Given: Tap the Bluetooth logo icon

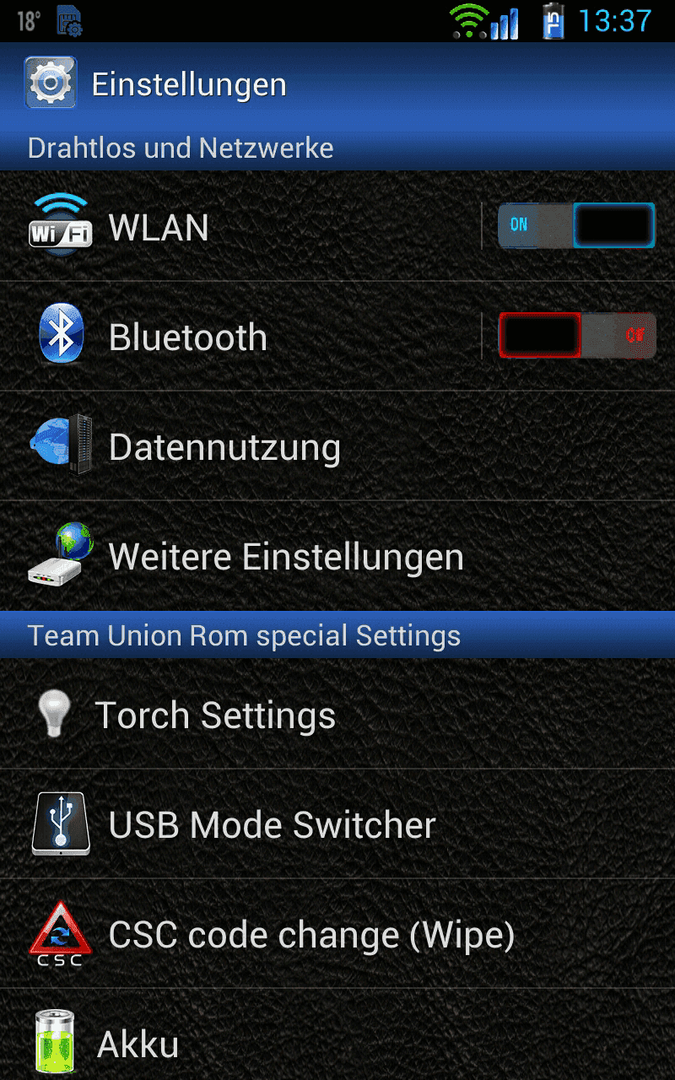Looking at the screenshot, I should click(61, 335).
